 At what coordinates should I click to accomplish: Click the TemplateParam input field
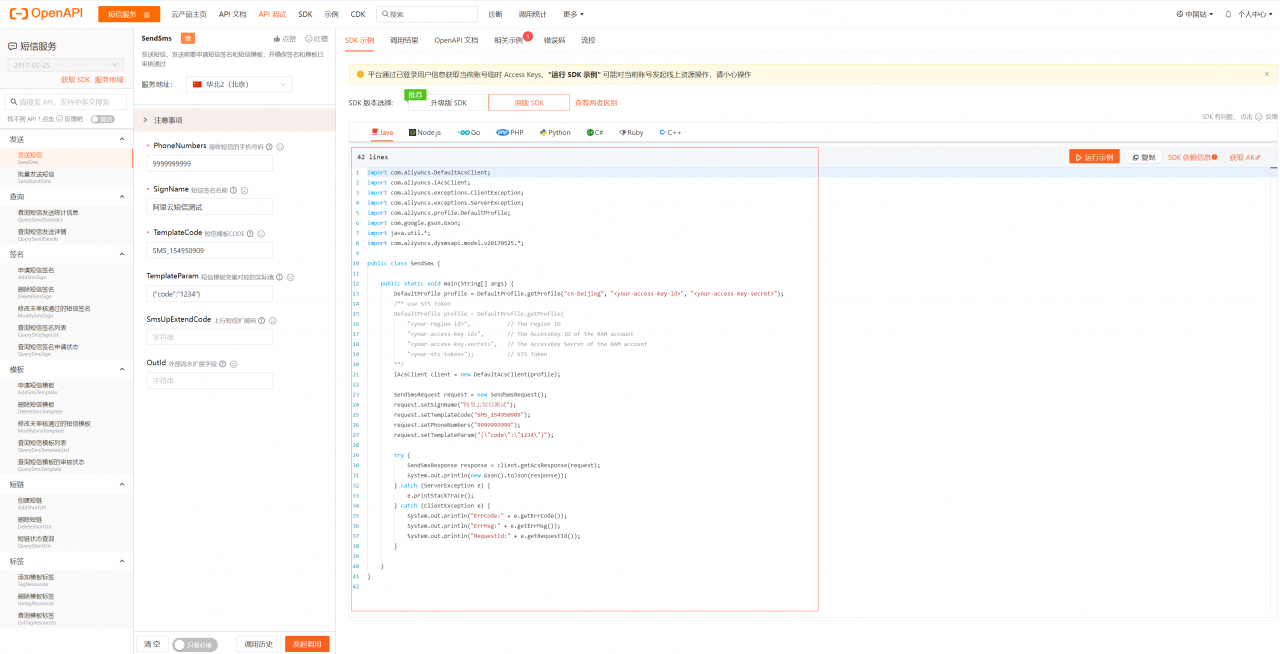[x=209, y=294]
